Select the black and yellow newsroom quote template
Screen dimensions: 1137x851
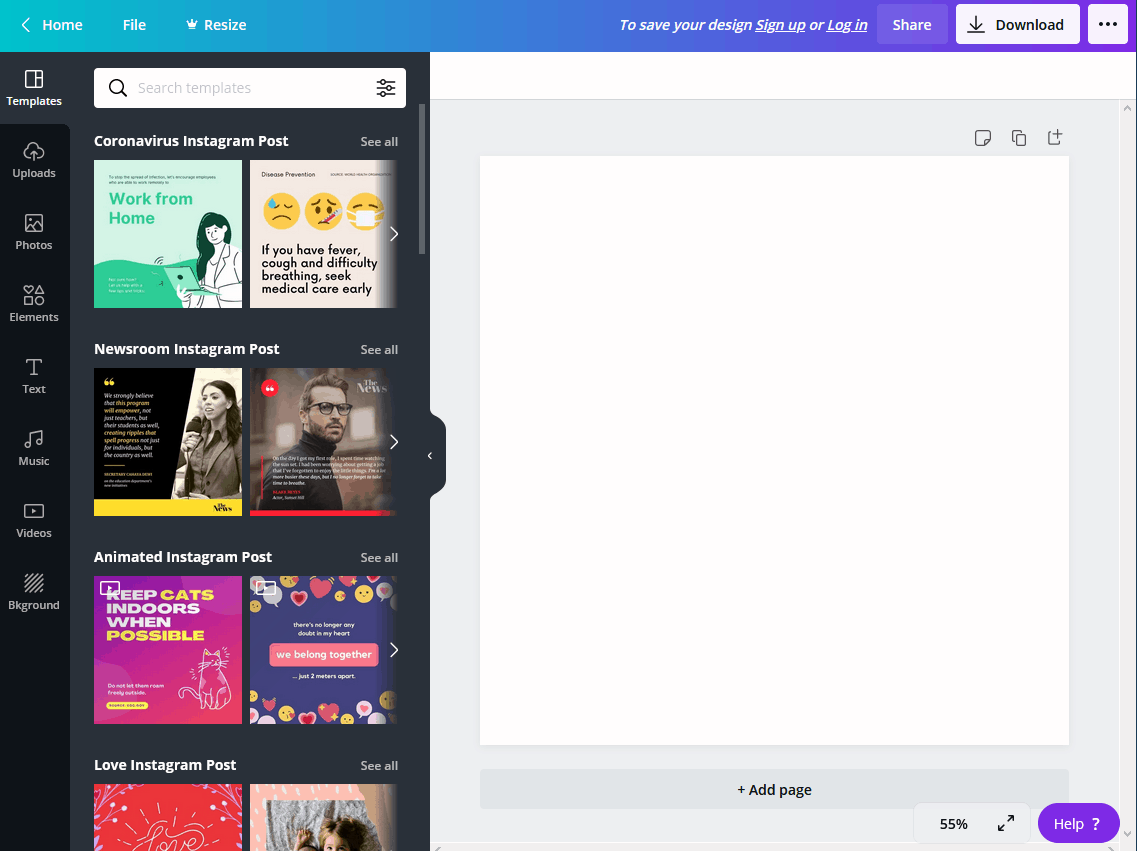click(x=168, y=442)
